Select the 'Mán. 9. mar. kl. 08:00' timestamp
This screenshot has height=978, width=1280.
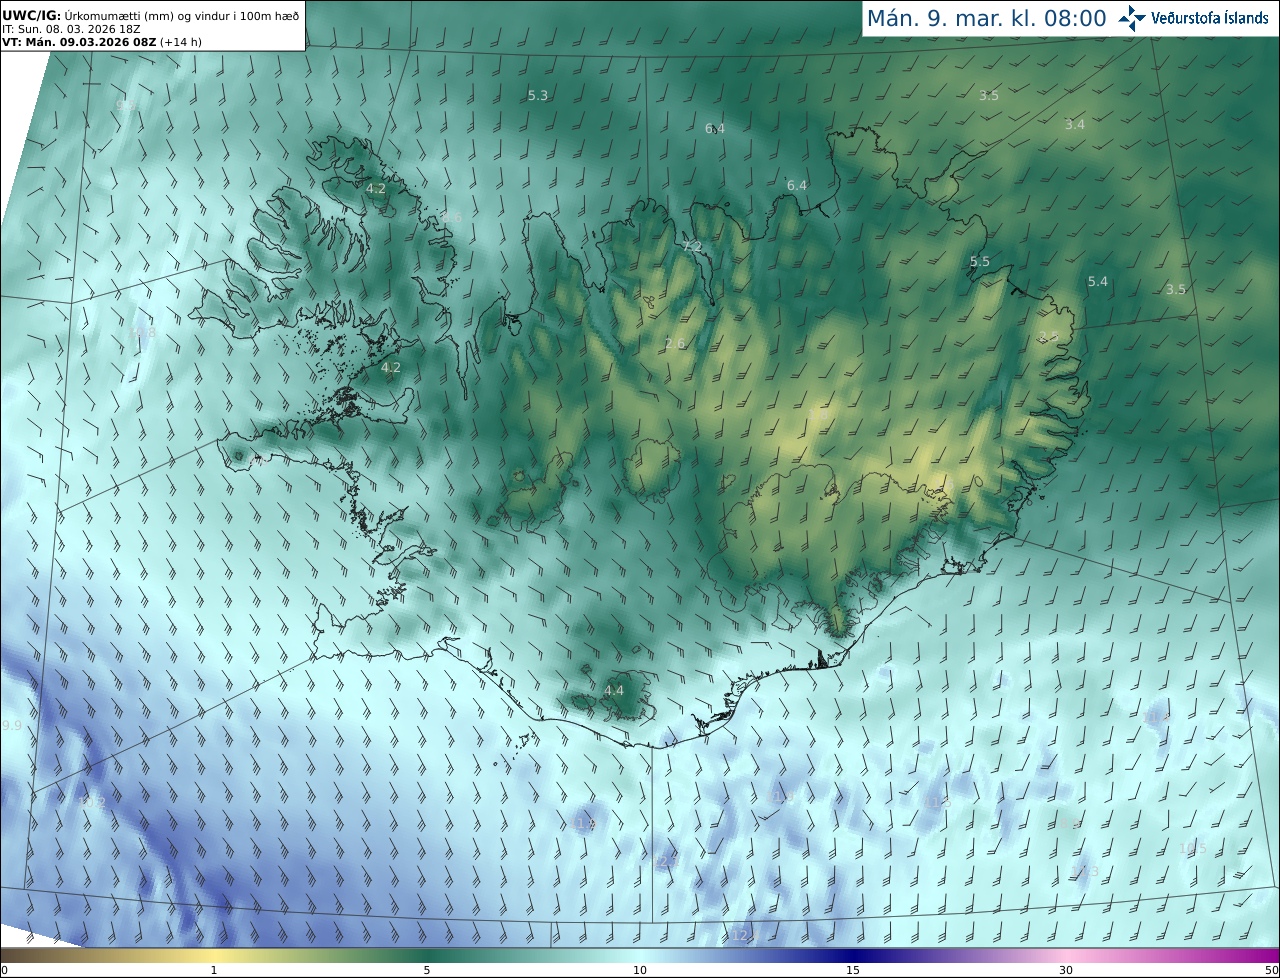tap(986, 19)
